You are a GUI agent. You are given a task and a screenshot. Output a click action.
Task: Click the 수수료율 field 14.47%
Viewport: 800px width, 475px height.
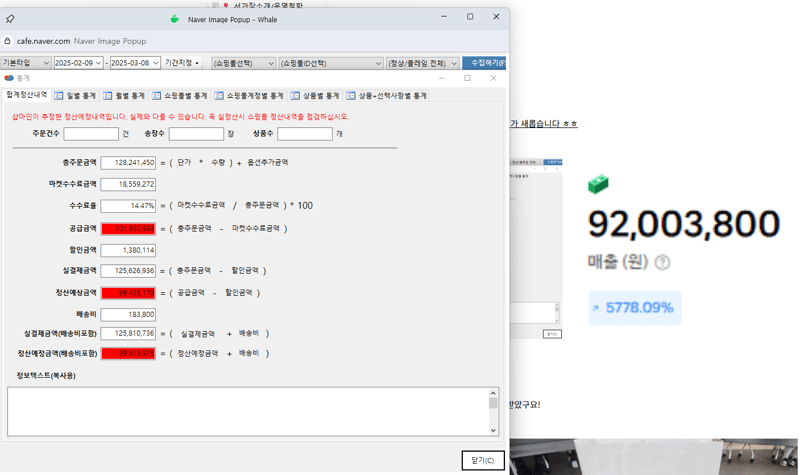[x=128, y=206]
